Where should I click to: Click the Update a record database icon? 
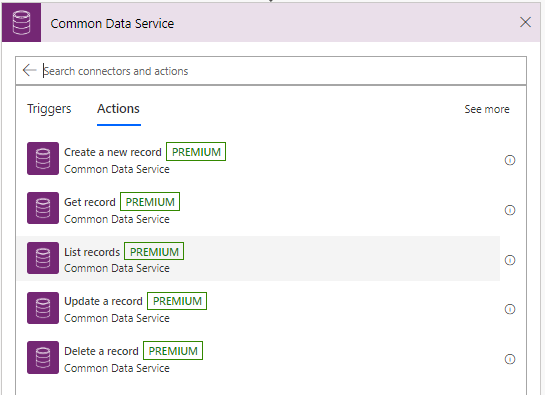click(x=43, y=308)
